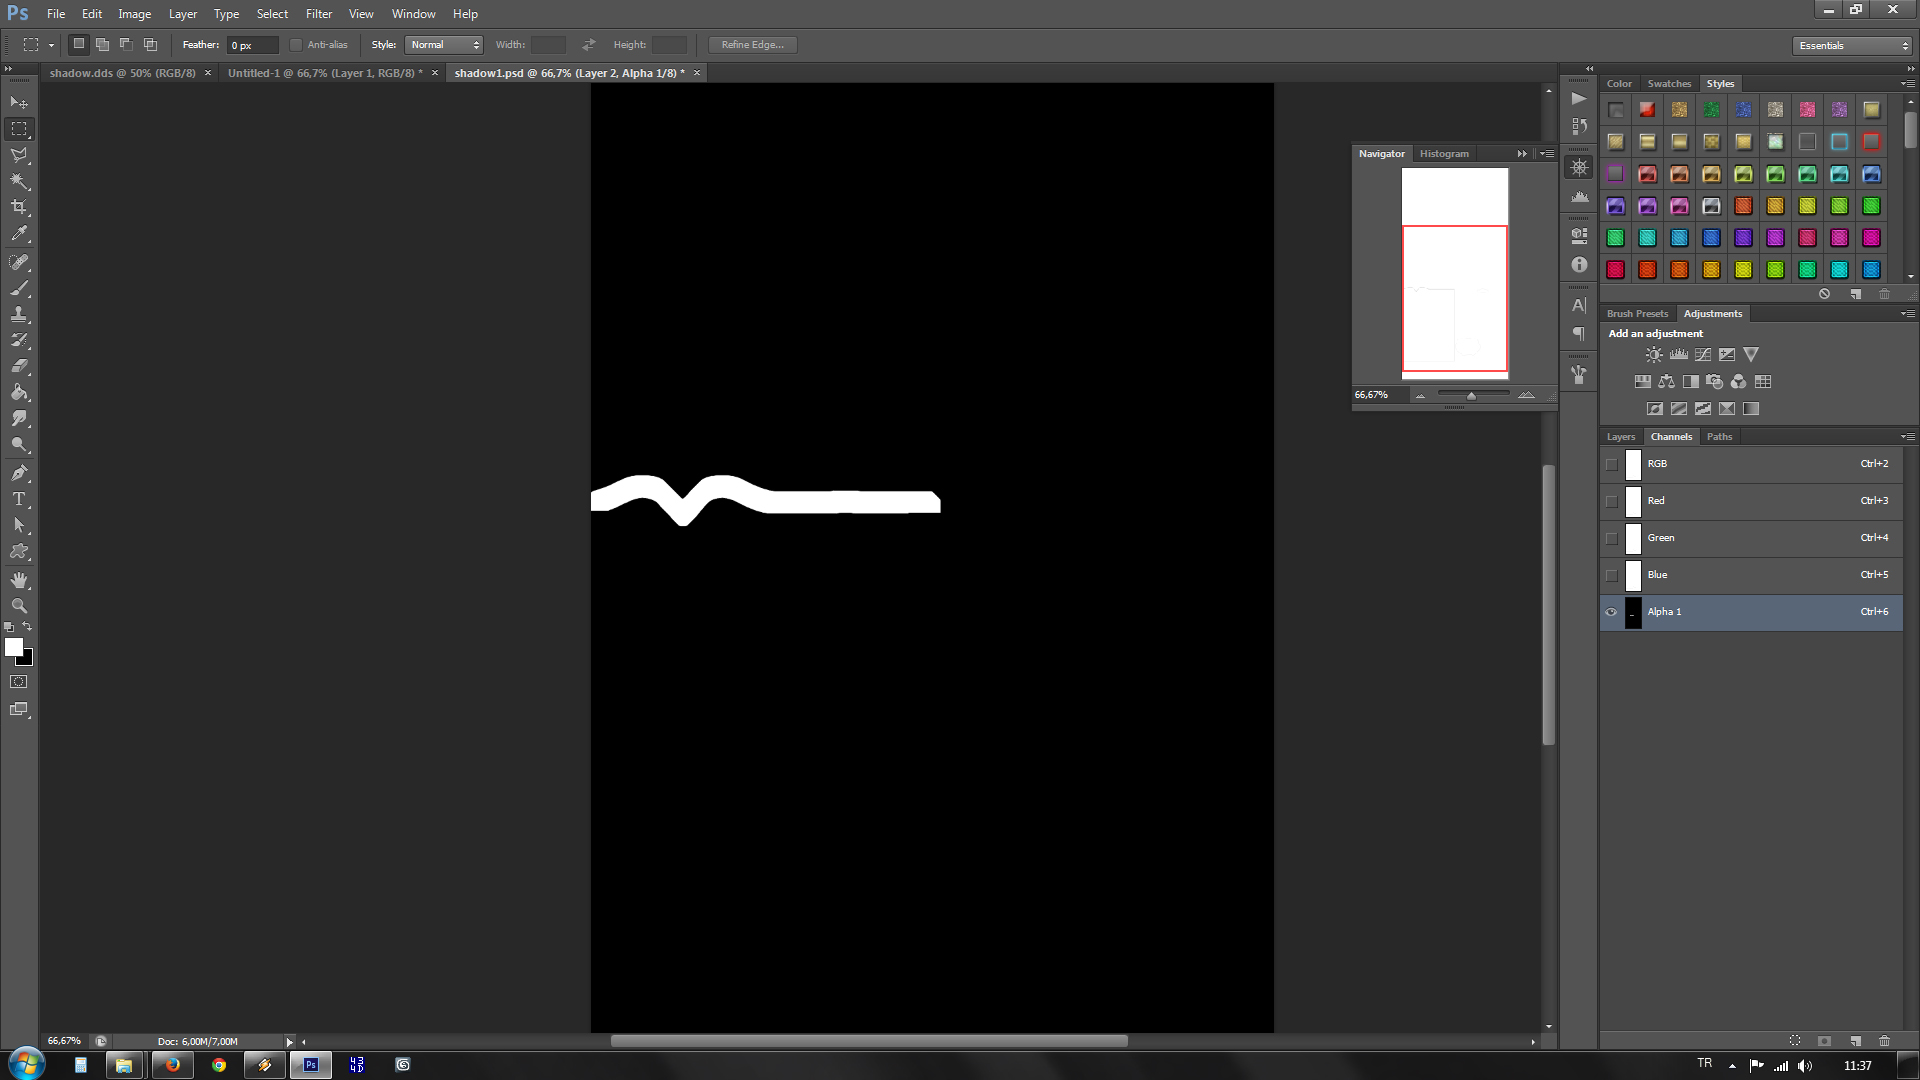Open status bar info arrow
The image size is (1920, 1080).
(x=290, y=1042)
